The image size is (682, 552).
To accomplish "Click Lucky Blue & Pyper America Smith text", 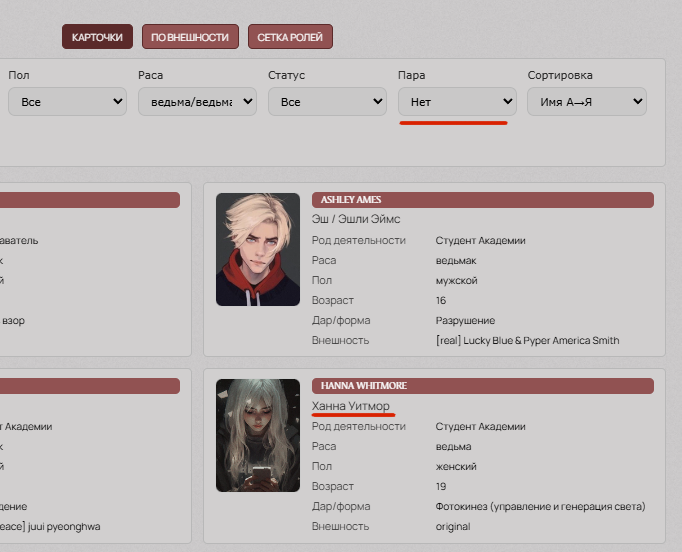I will (541, 341).
